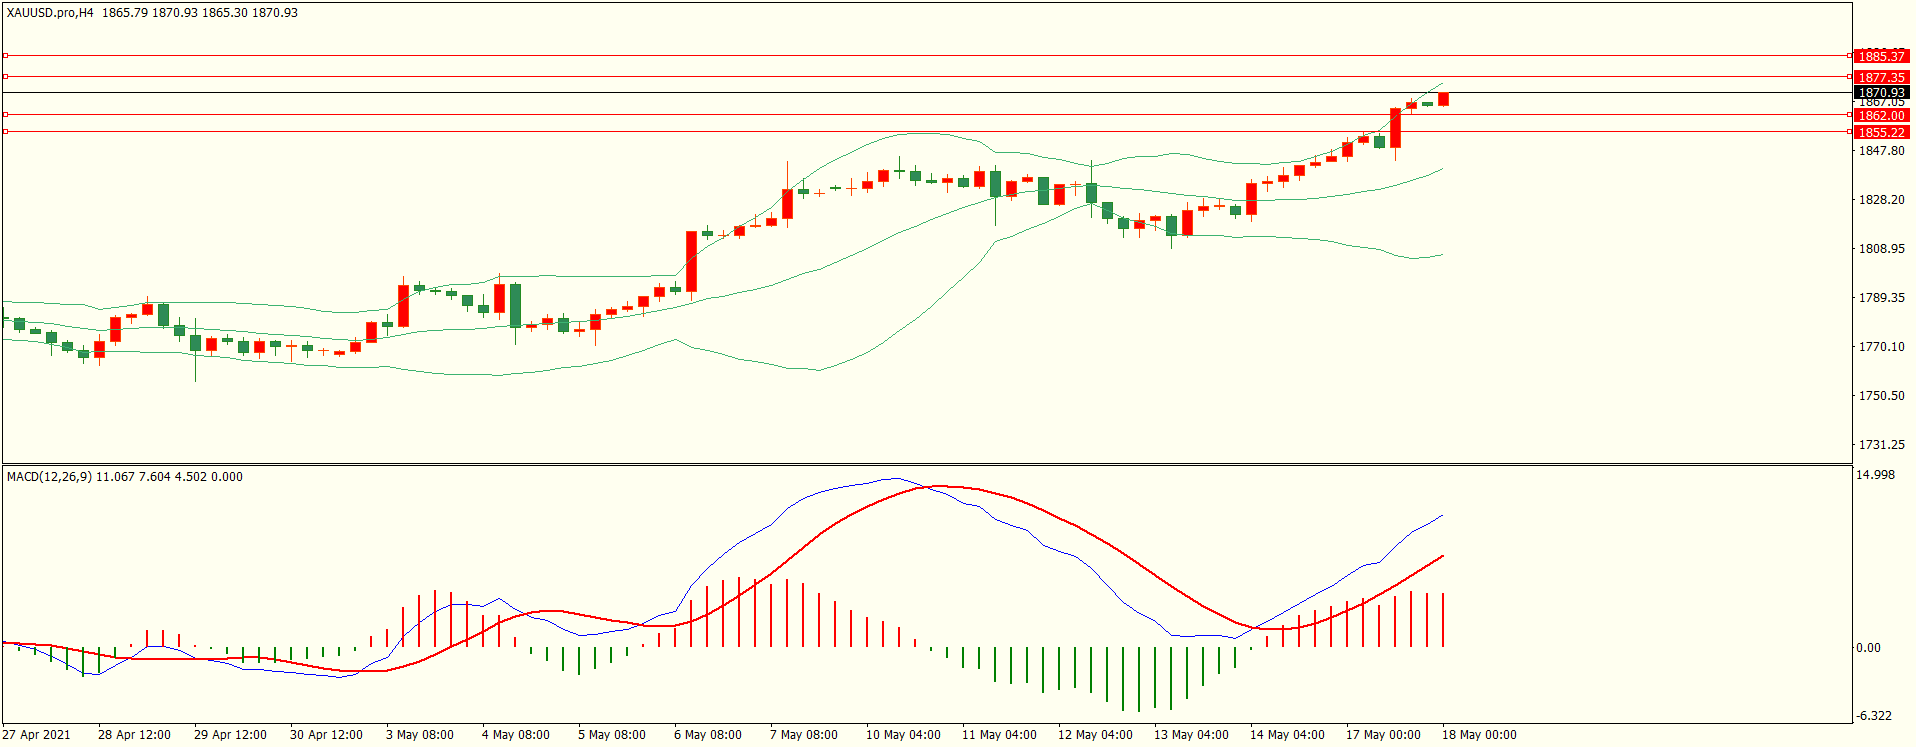Click the 5 May 08:00 time label

pos(612,735)
